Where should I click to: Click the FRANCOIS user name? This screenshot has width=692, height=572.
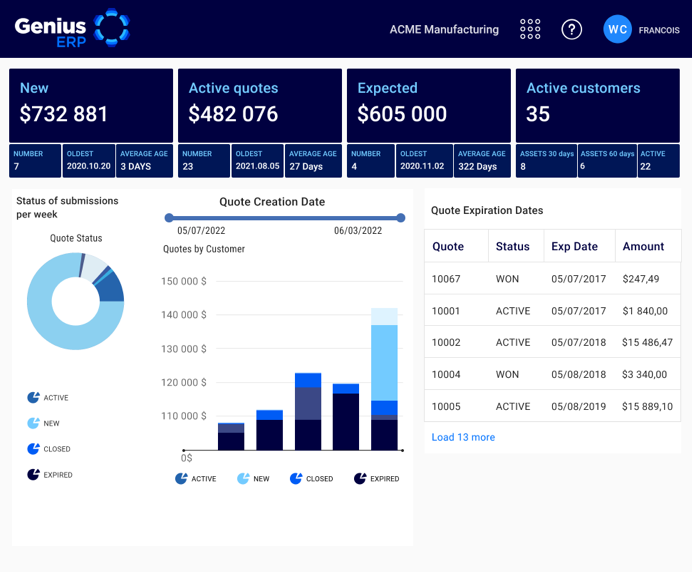659,30
